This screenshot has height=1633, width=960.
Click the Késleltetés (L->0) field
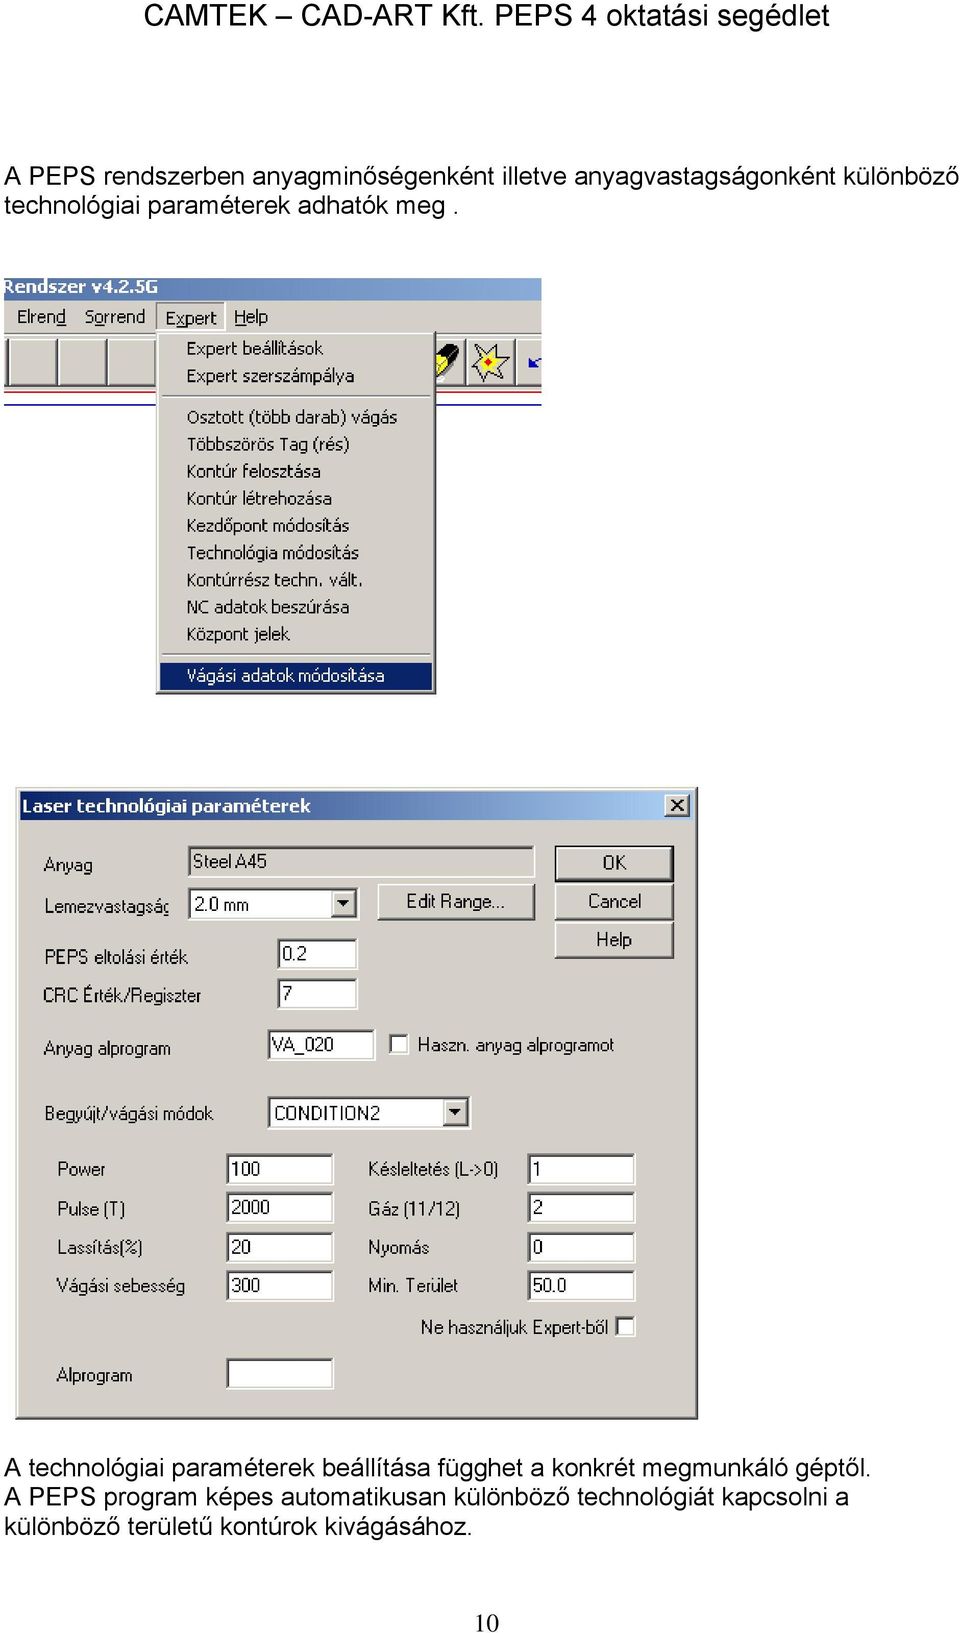[x=581, y=1169]
